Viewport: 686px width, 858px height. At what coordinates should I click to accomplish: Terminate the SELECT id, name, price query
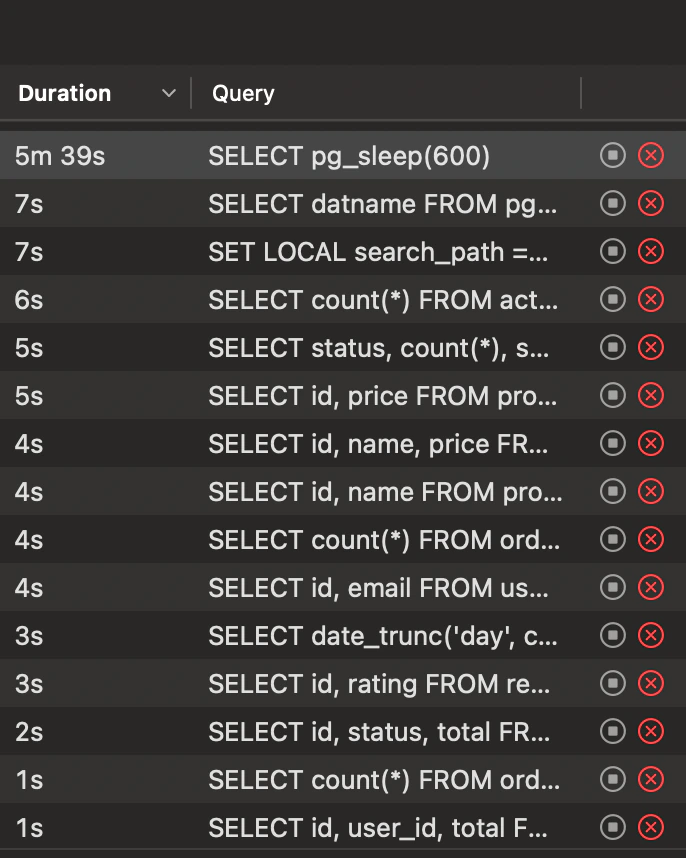651,443
